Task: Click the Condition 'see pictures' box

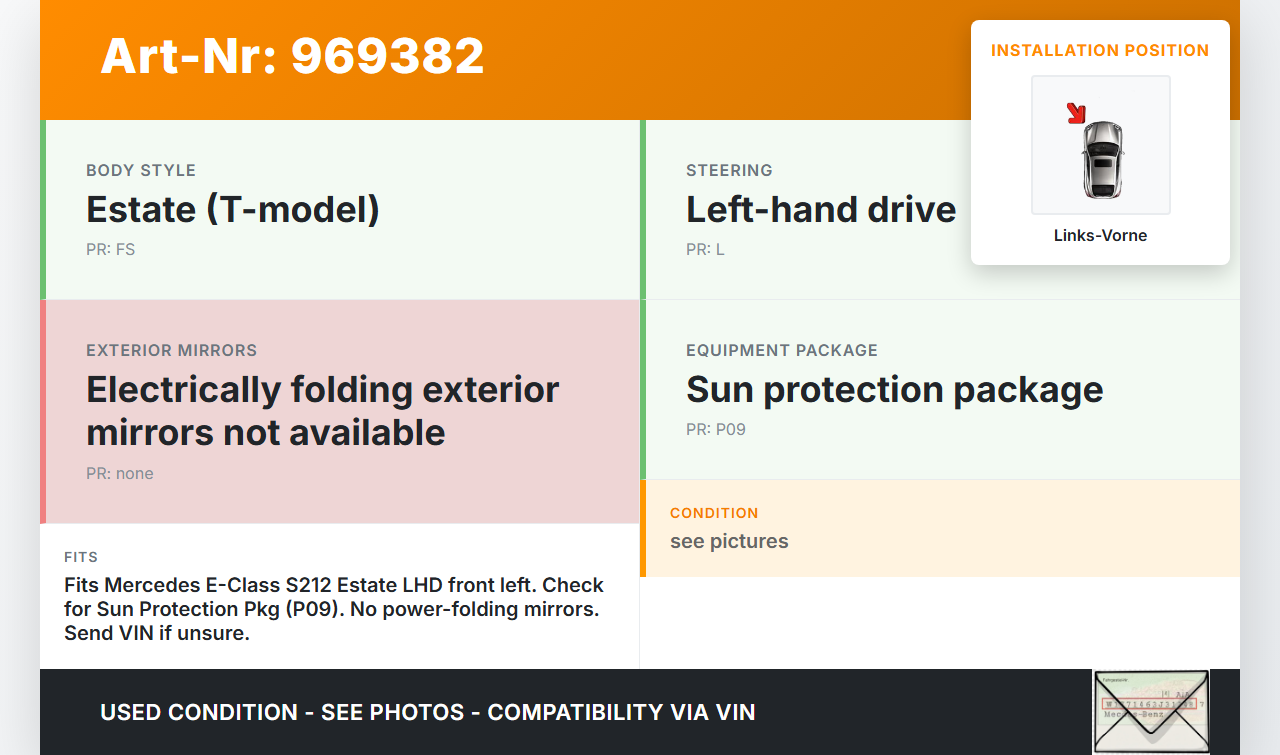Action: pyautogui.click(x=940, y=528)
